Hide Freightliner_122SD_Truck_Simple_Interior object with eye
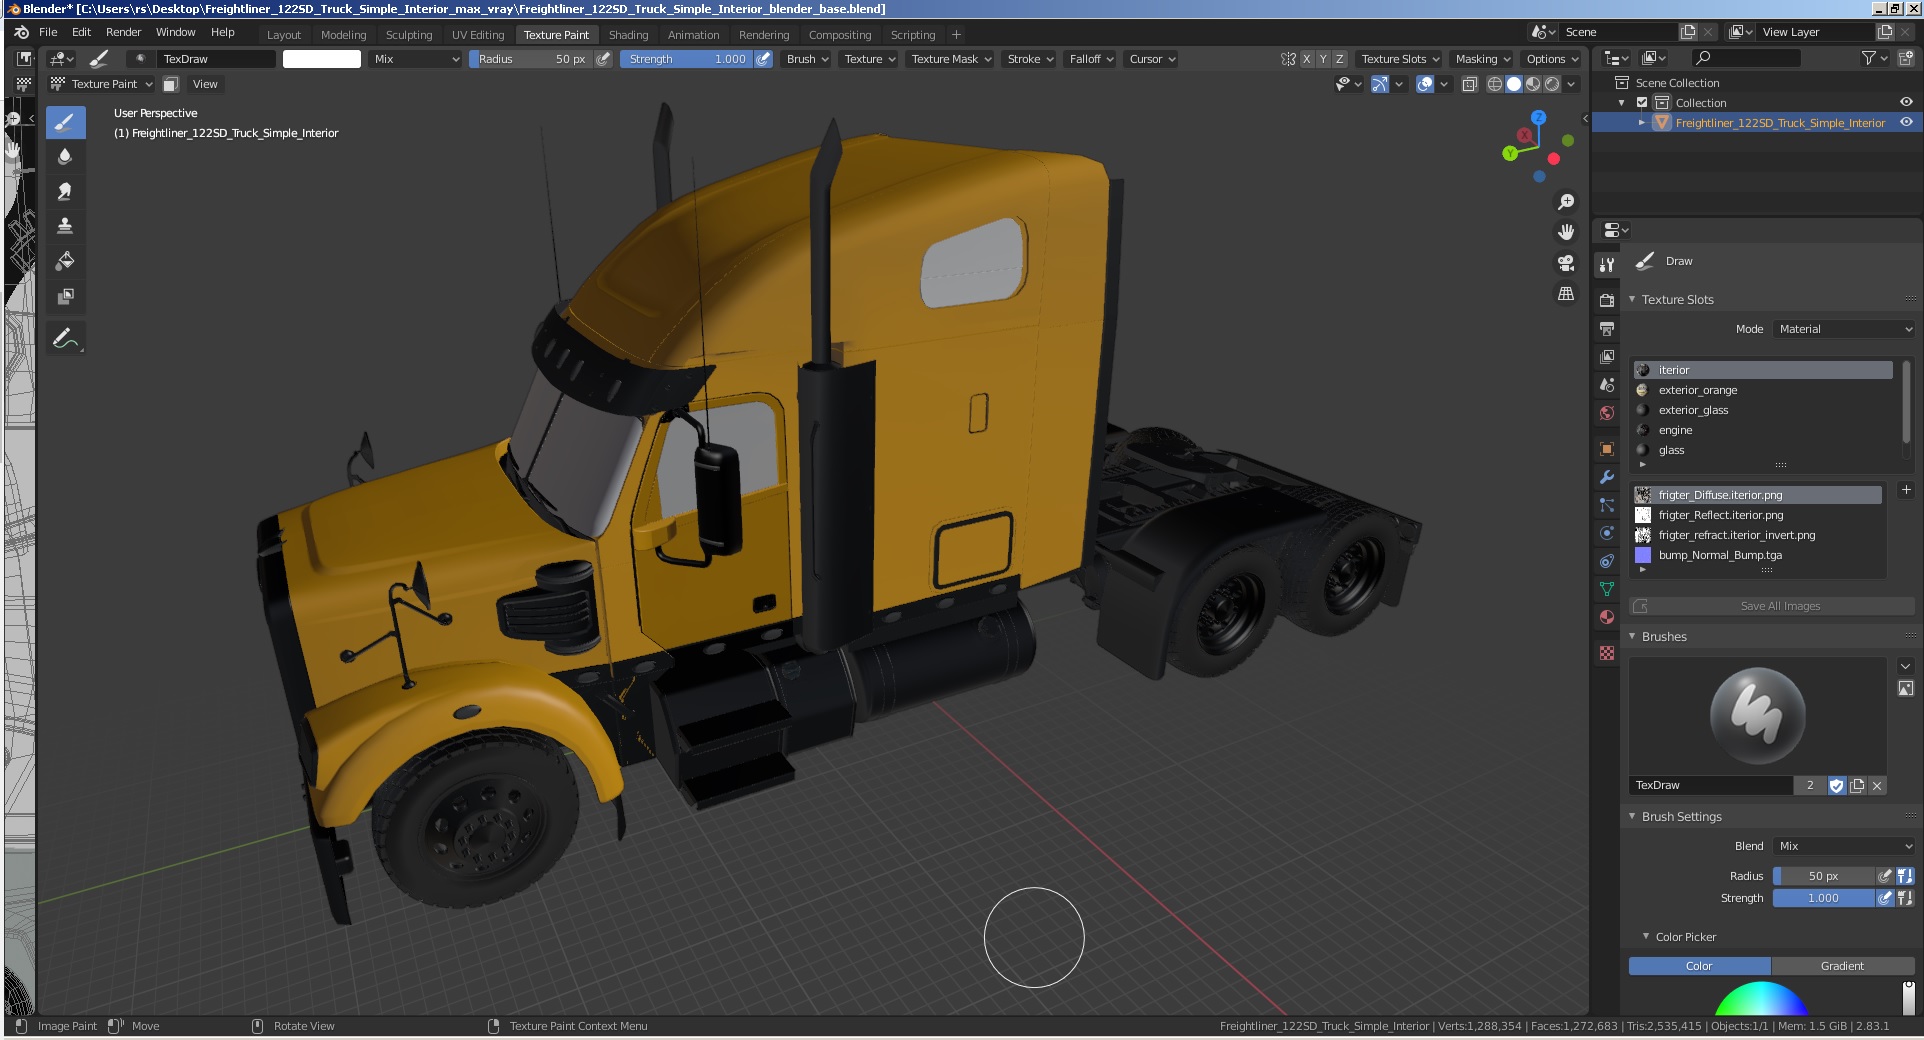 1906,122
